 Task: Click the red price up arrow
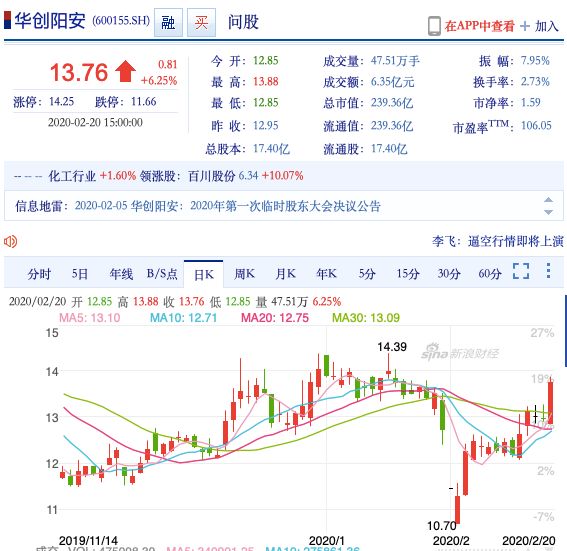pos(125,71)
